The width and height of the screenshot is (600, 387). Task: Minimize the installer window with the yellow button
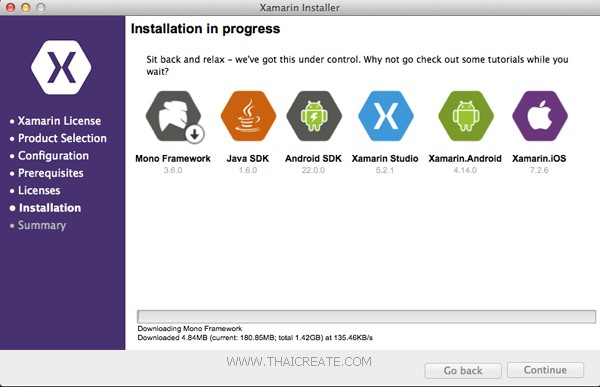[26, 7]
